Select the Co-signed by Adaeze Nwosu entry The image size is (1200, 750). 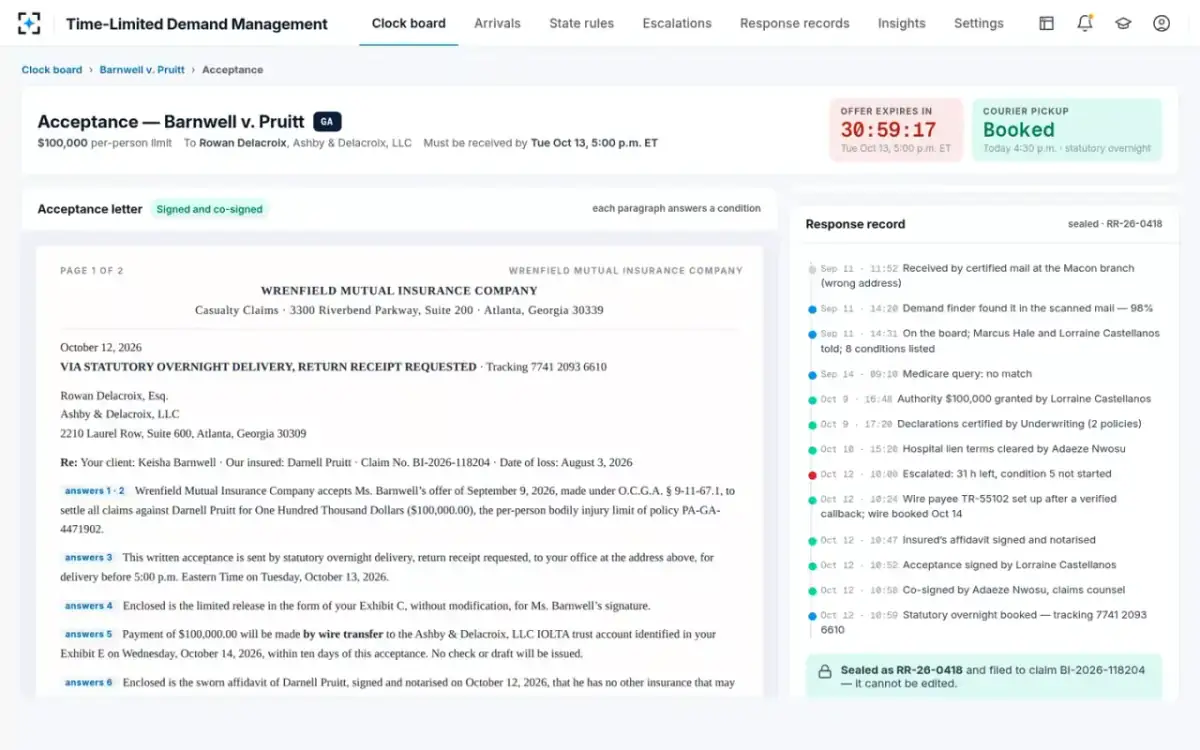pos(985,590)
